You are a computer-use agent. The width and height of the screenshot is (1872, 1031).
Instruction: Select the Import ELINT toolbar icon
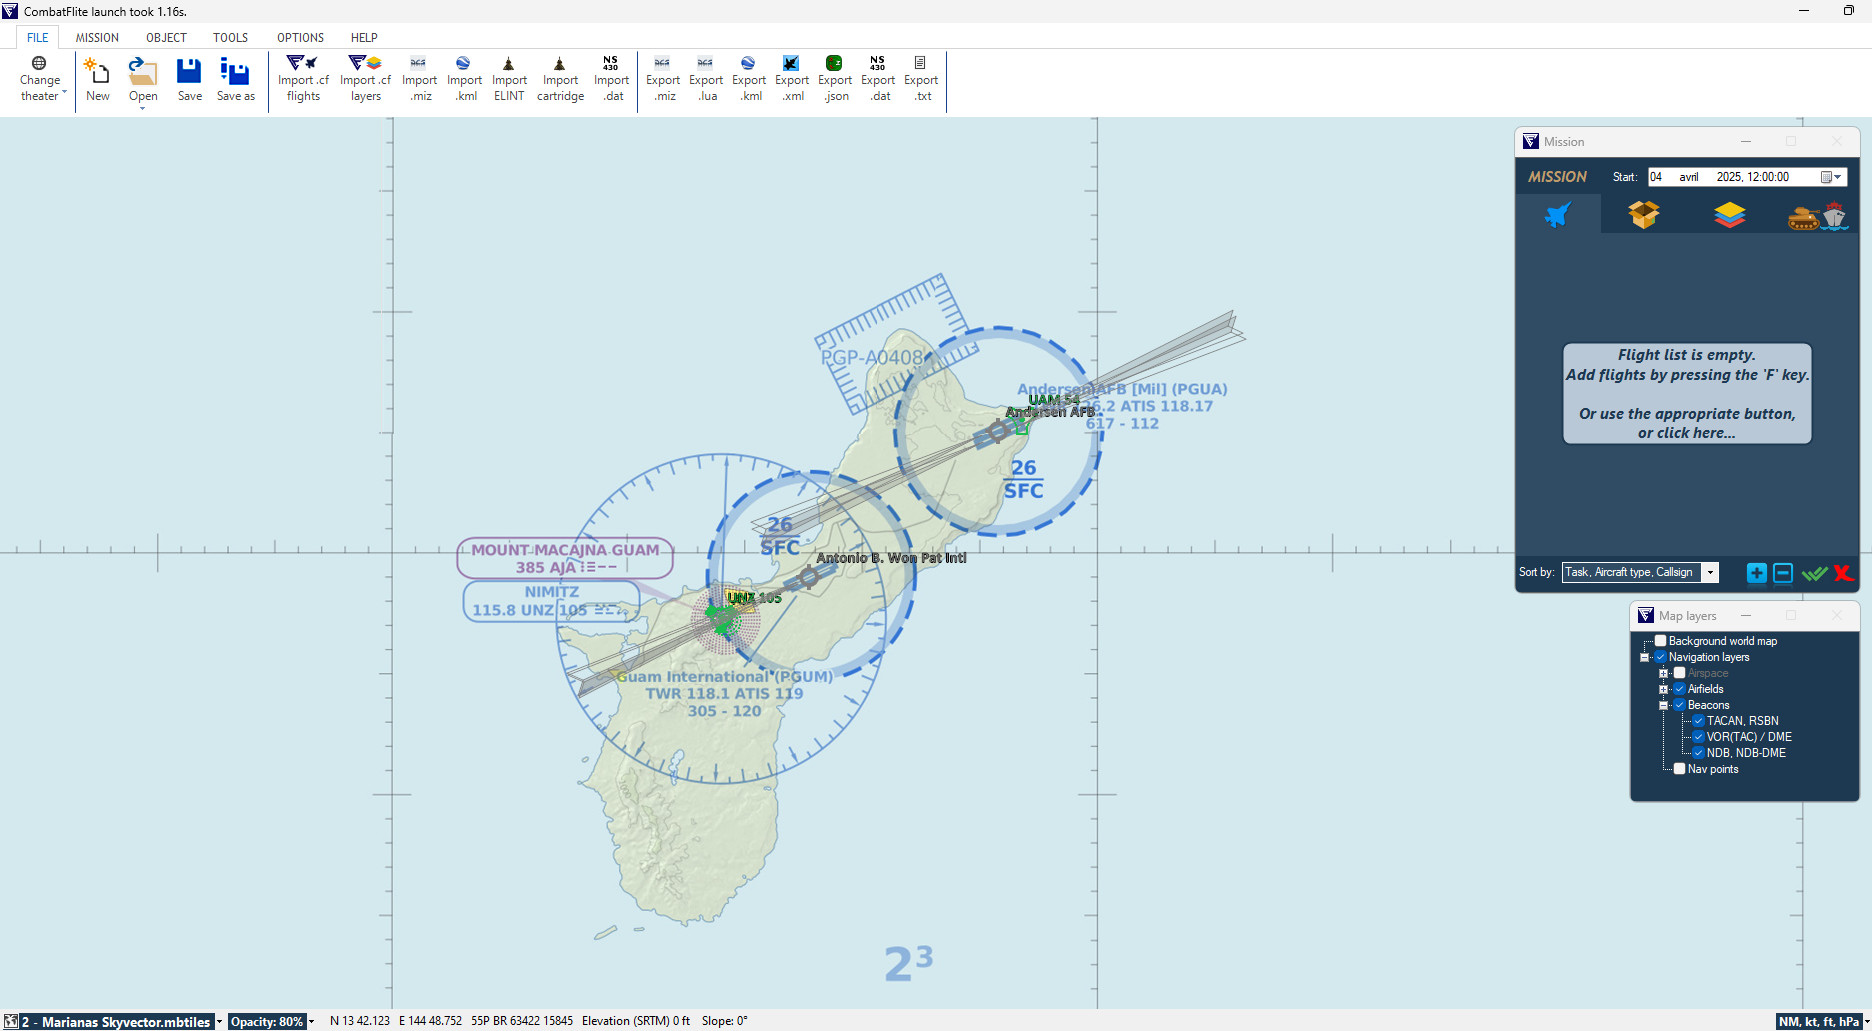pos(509,78)
